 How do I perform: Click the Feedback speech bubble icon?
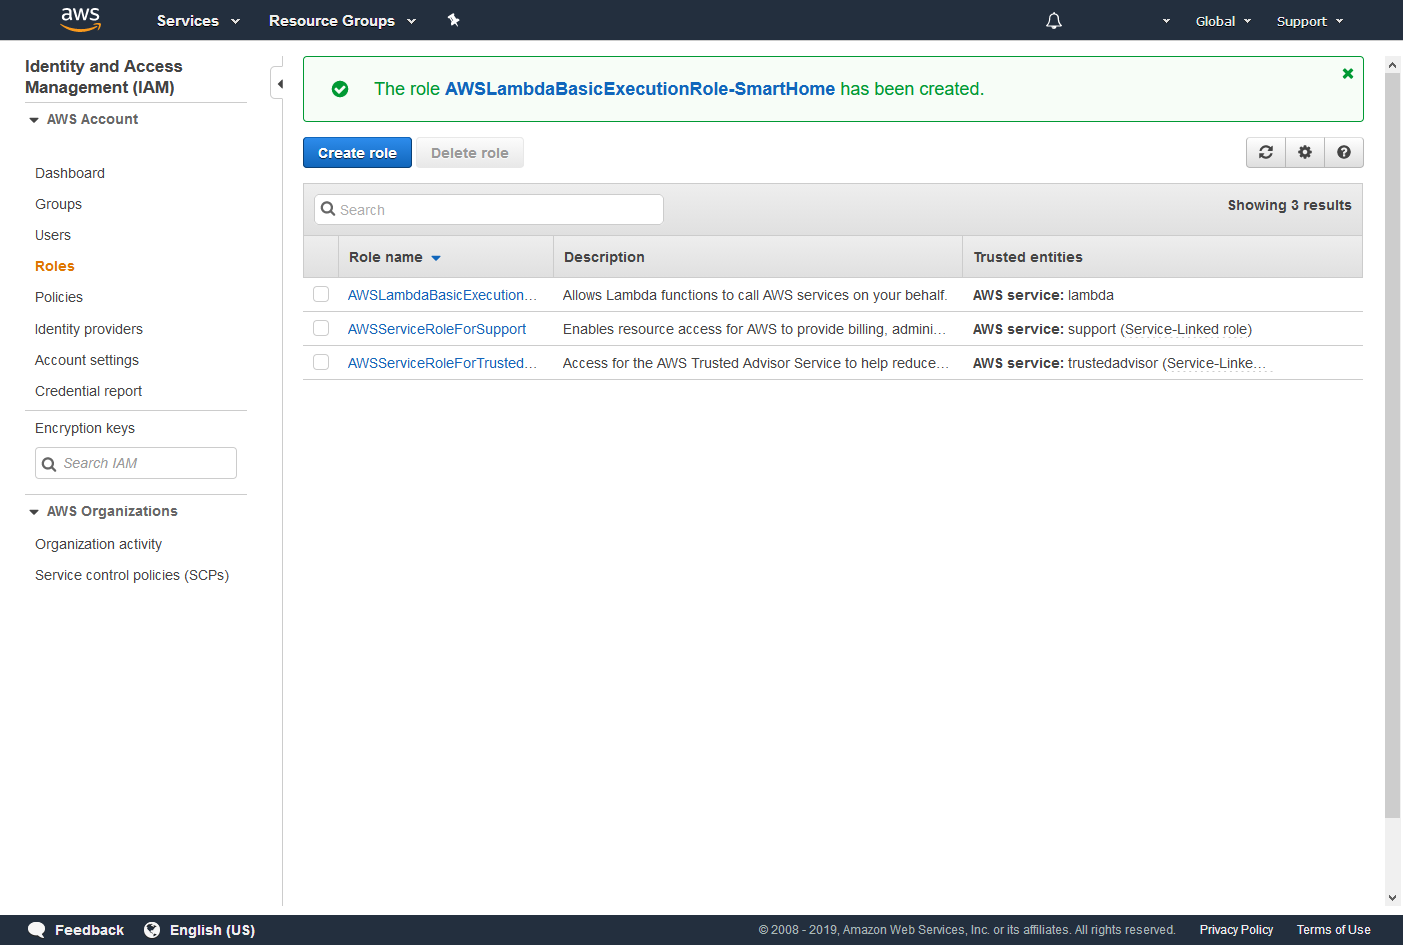tap(37, 930)
